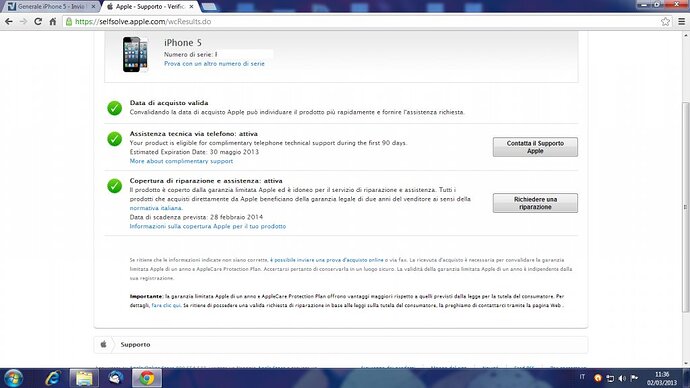
Task: Click the volume speaker tray icon
Action: click(x=622, y=378)
